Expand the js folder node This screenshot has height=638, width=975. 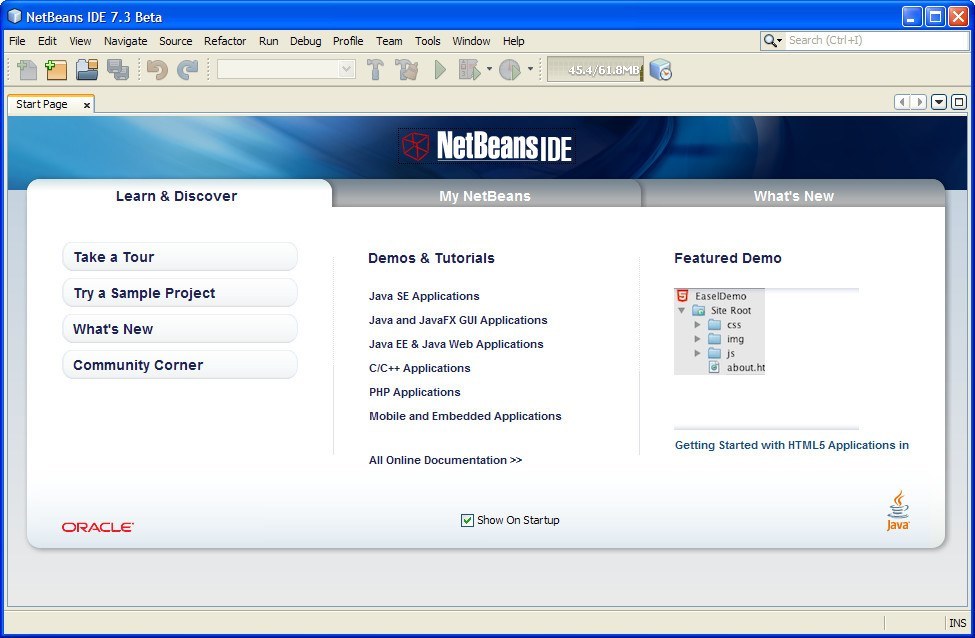click(x=697, y=353)
